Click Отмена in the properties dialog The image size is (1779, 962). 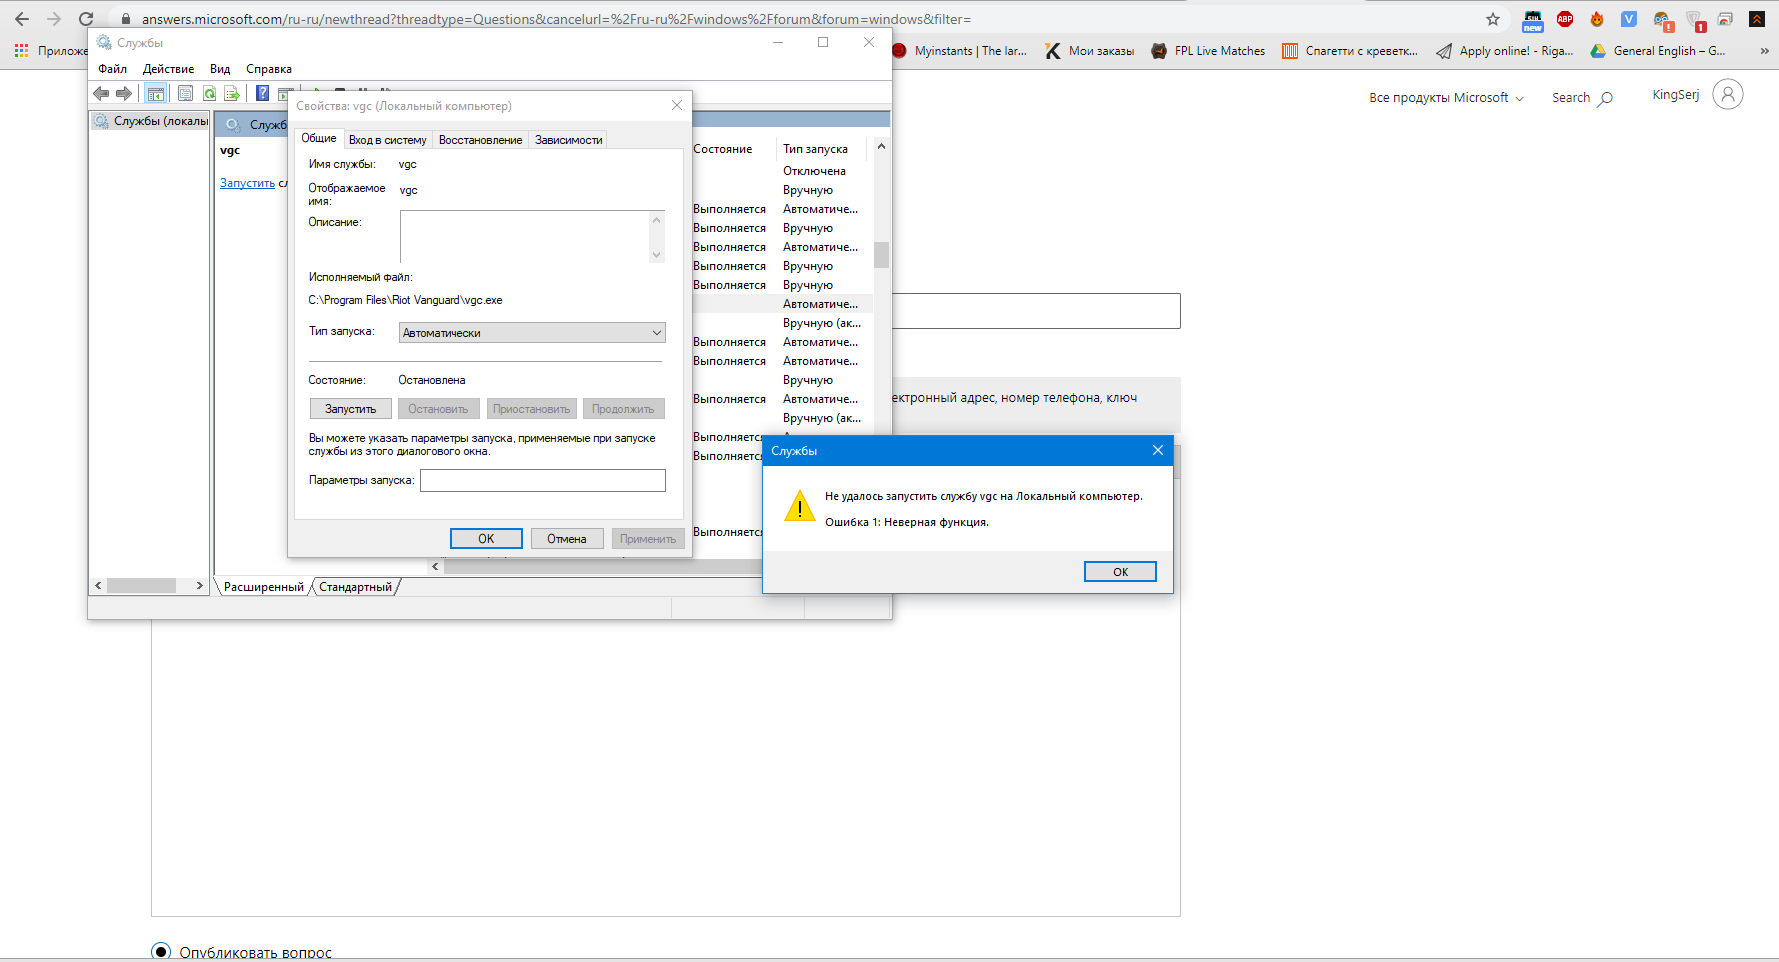point(567,539)
